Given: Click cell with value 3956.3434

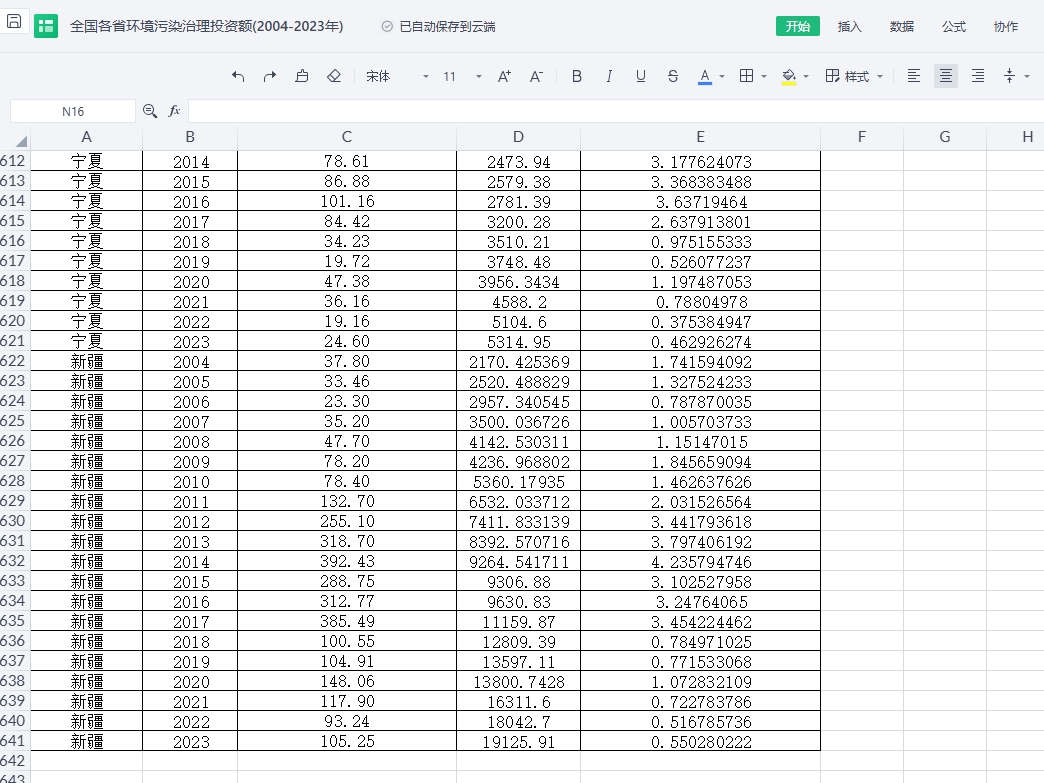Looking at the screenshot, I should tap(518, 281).
